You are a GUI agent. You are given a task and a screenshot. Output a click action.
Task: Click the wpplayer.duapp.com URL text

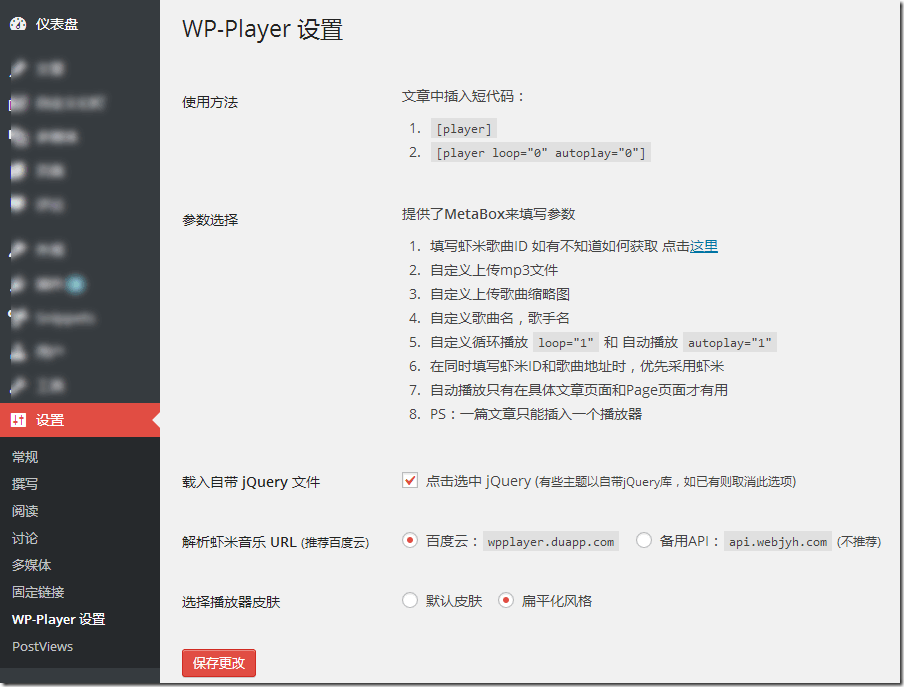(551, 542)
